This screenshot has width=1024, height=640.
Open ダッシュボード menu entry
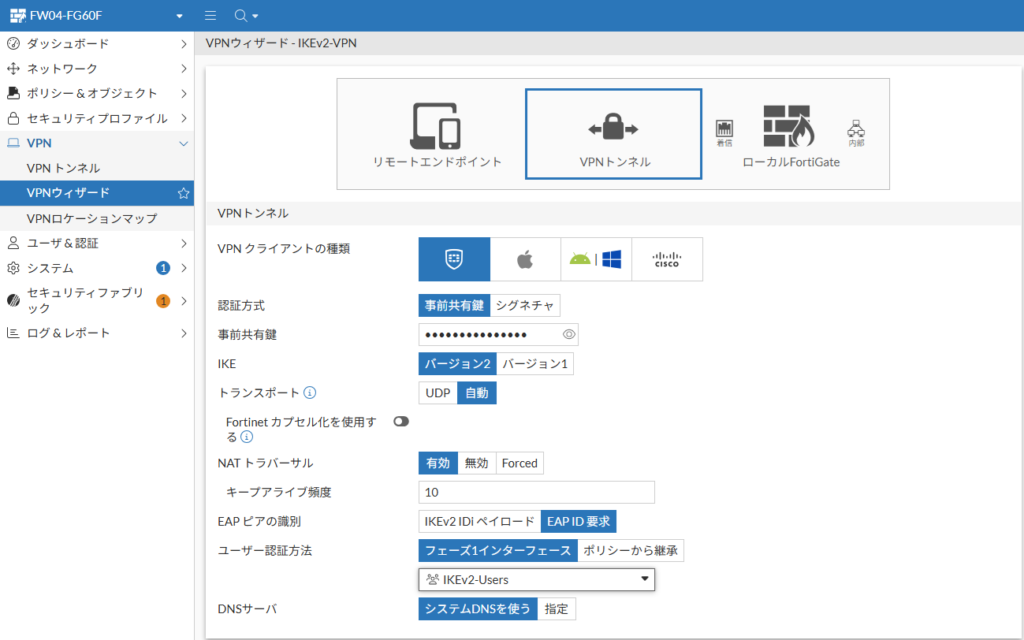pyautogui.click(x=97, y=44)
